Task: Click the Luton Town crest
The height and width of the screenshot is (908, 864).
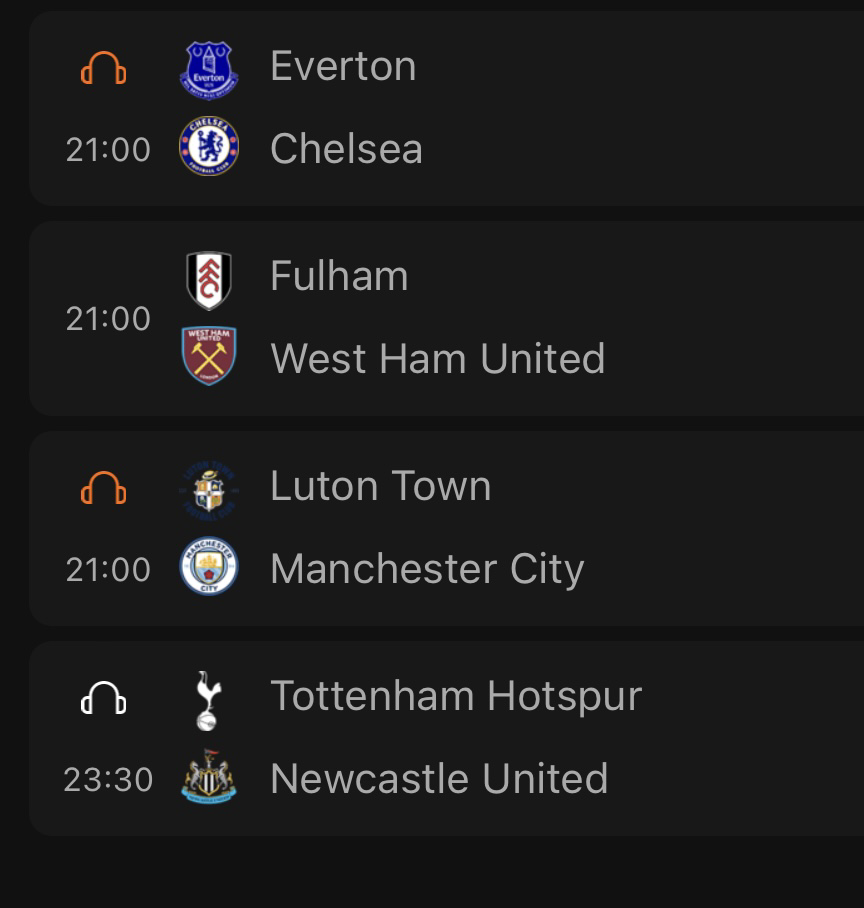Action: [x=209, y=489]
